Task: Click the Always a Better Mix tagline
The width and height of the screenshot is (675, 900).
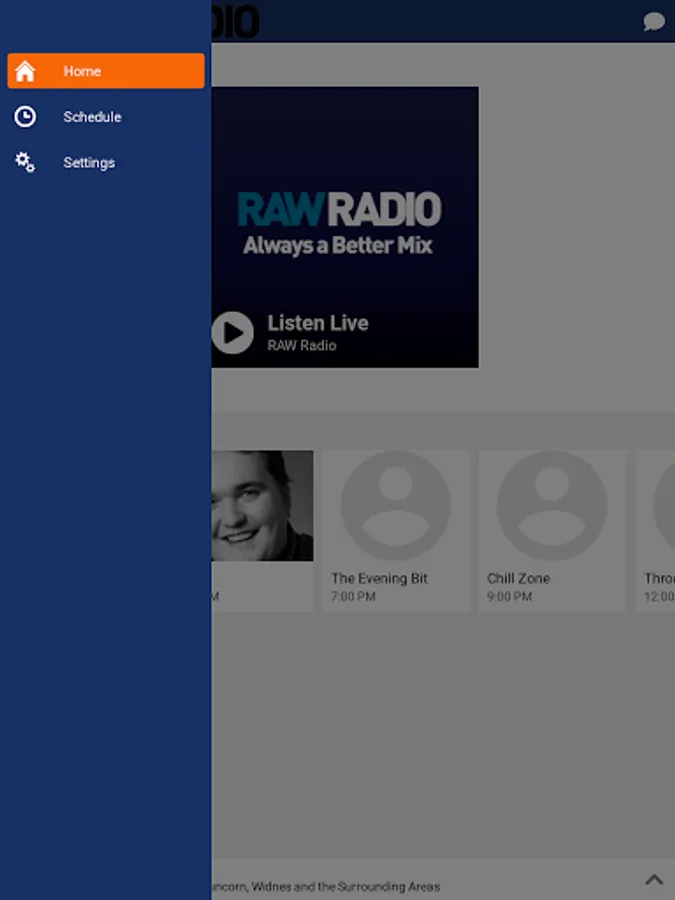Action: pos(338,246)
